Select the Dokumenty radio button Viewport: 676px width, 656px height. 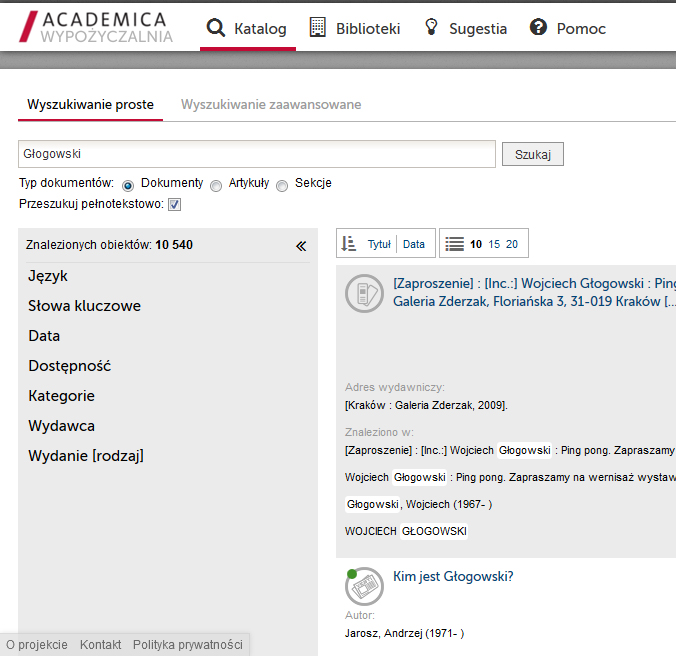(128, 185)
